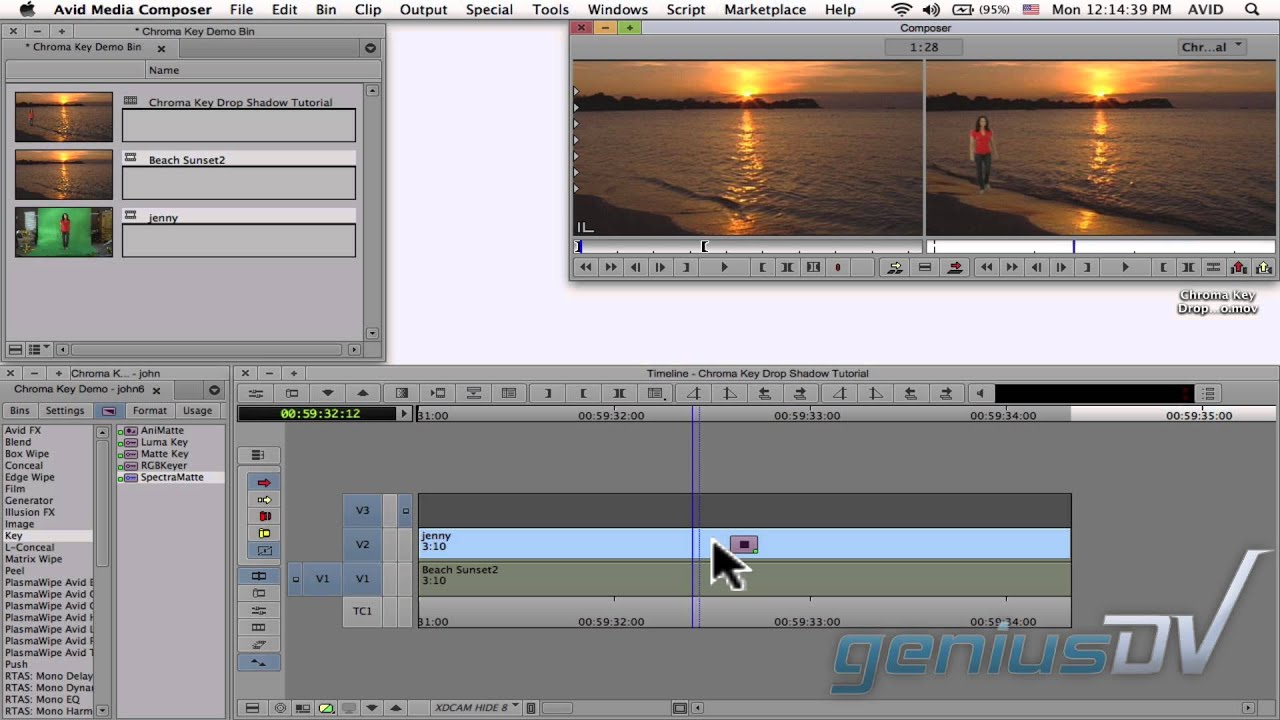
Task: Open the XDCAM HIDE 8 timeline view dropdown
Action: [477, 708]
